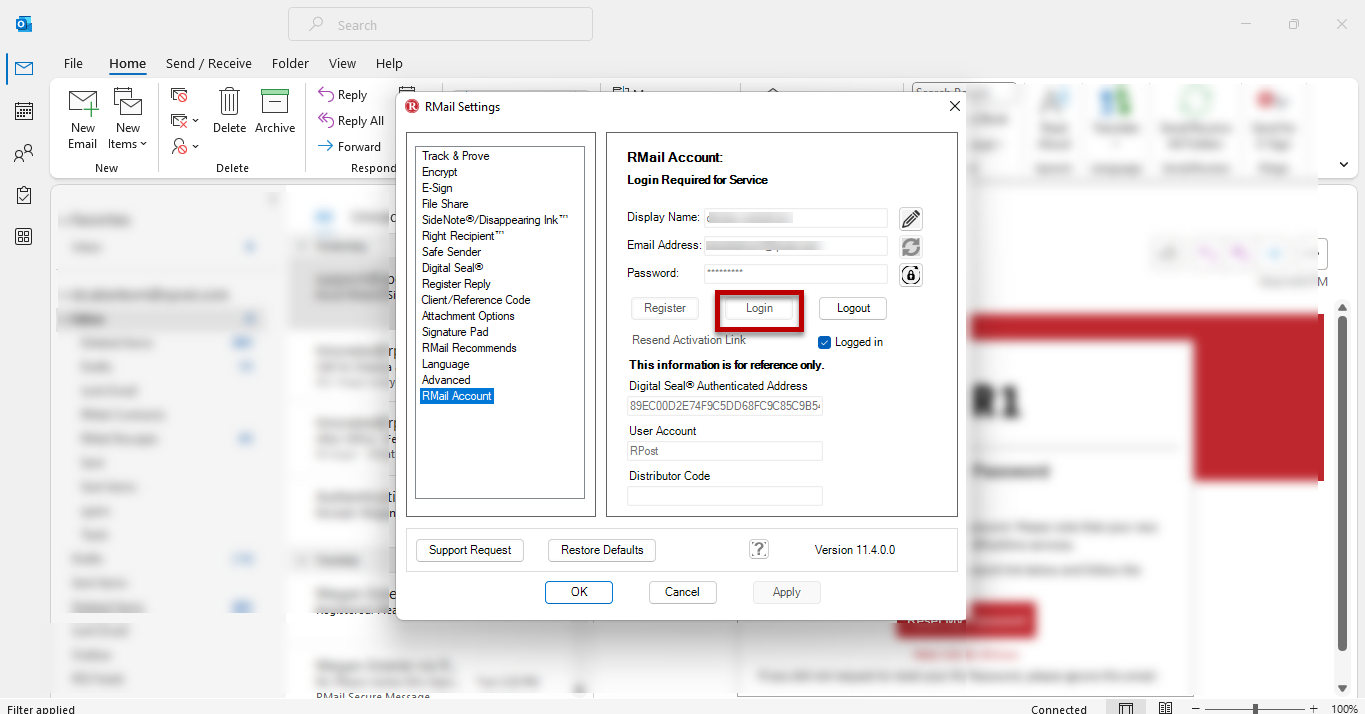Open the RMail help question mark icon
This screenshot has width=1365, height=714.
759,549
